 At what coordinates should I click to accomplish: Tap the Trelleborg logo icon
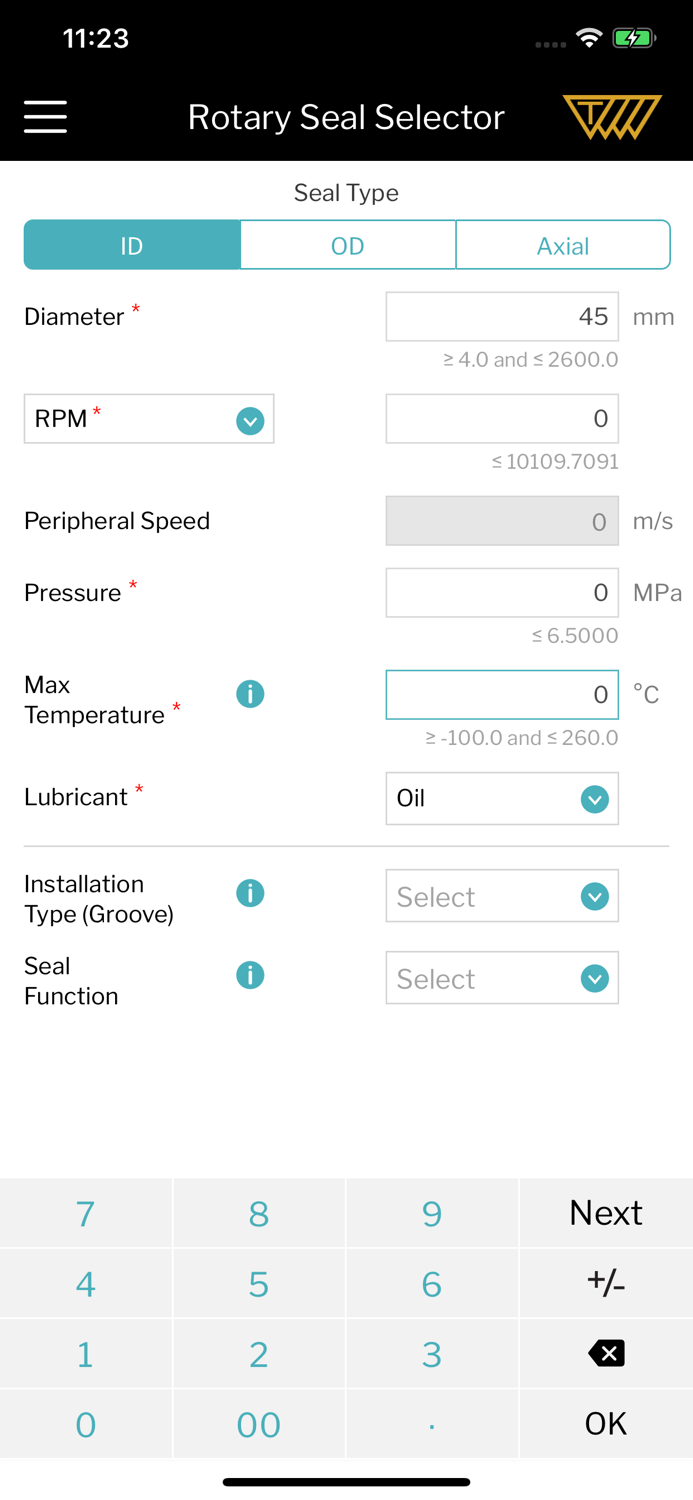point(612,117)
